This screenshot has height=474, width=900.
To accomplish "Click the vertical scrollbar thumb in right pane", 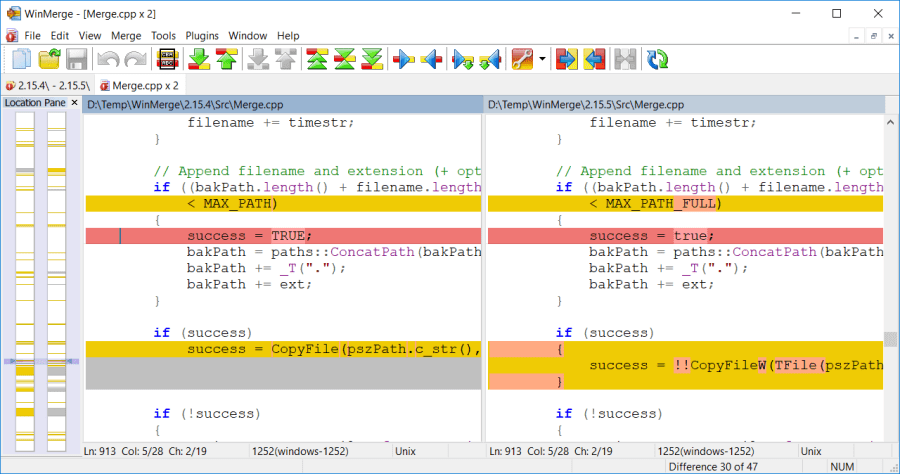I will click(890, 339).
